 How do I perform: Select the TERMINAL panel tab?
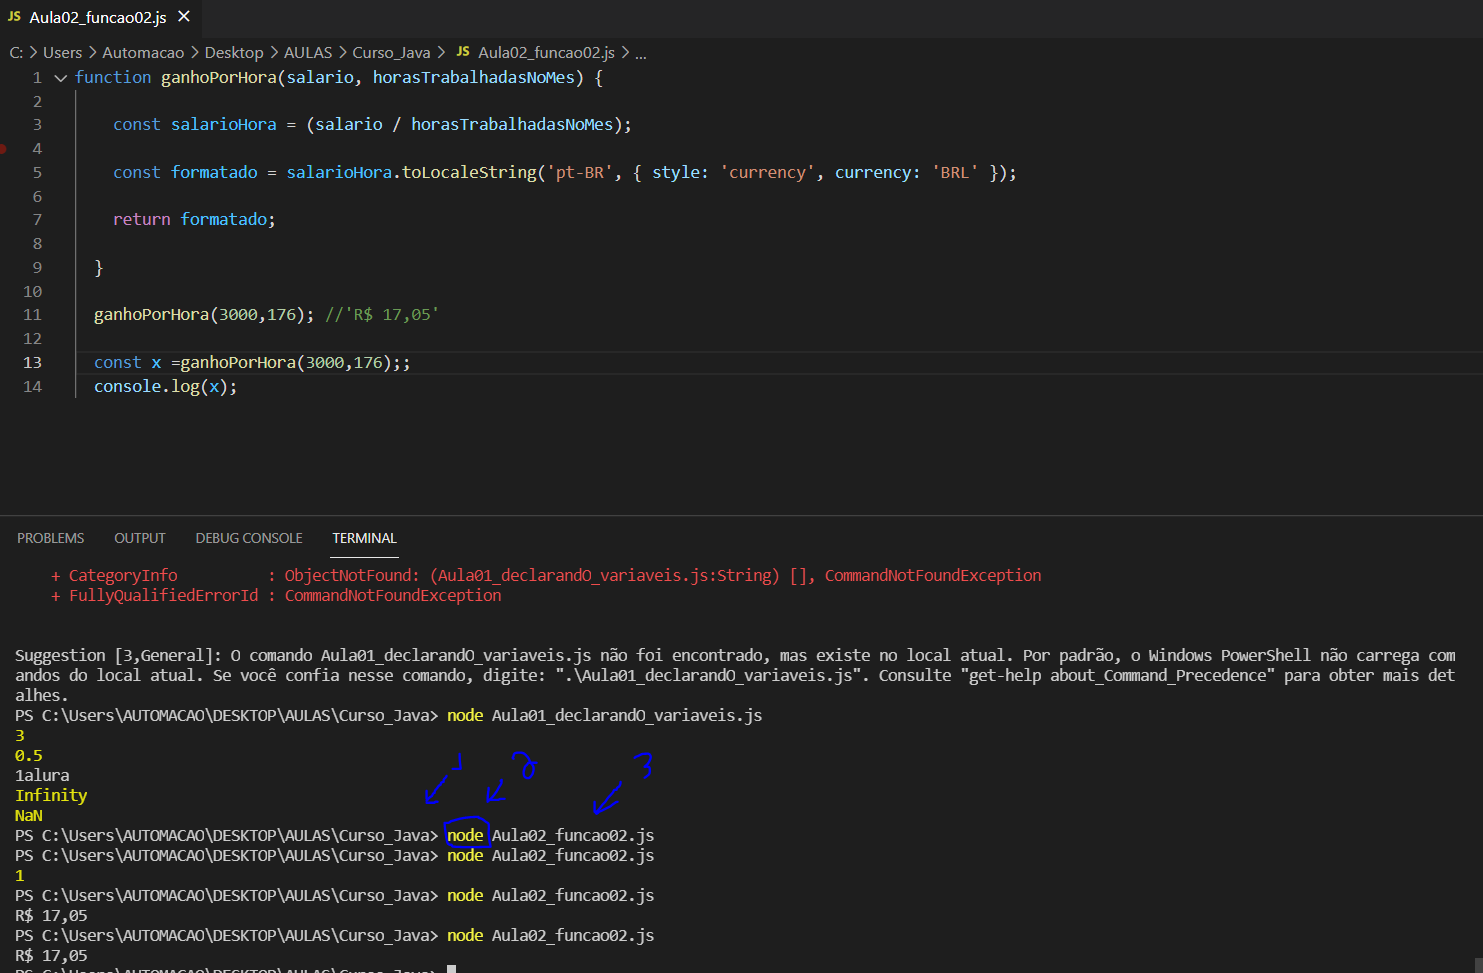click(364, 538)
